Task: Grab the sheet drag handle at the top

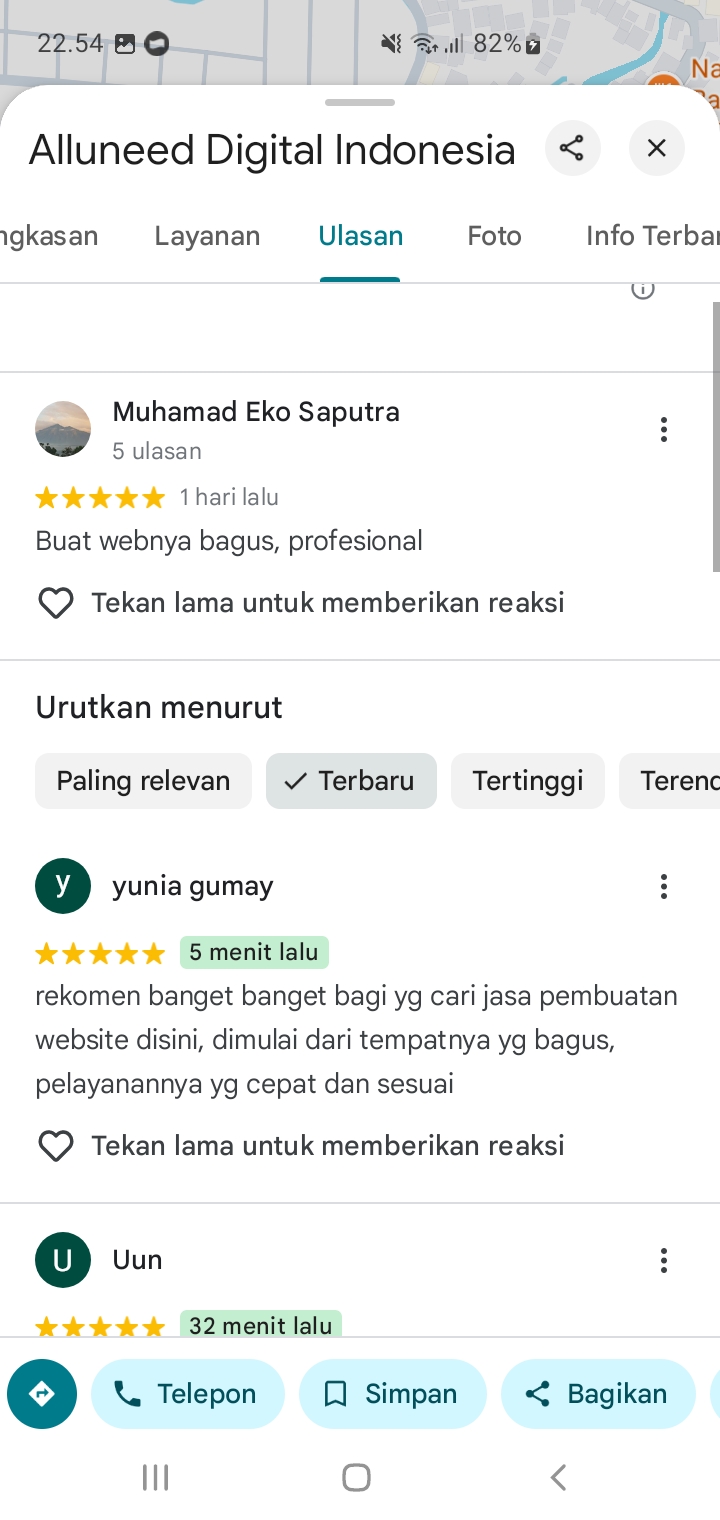Action: [x=360, y=102]
